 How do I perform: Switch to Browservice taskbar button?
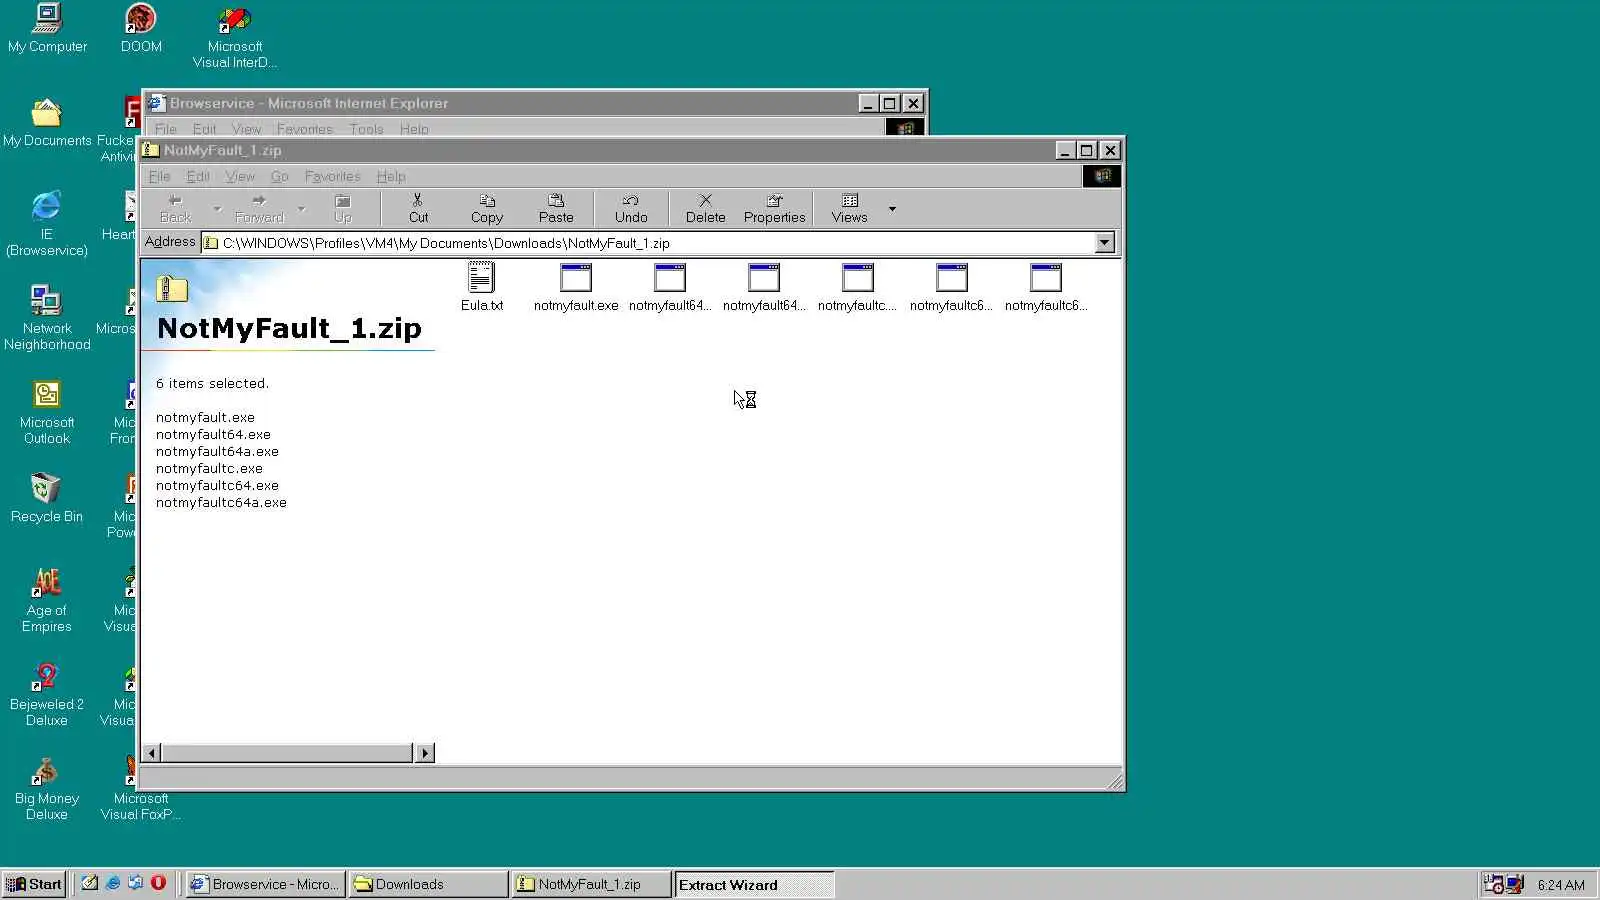[266, 884]
